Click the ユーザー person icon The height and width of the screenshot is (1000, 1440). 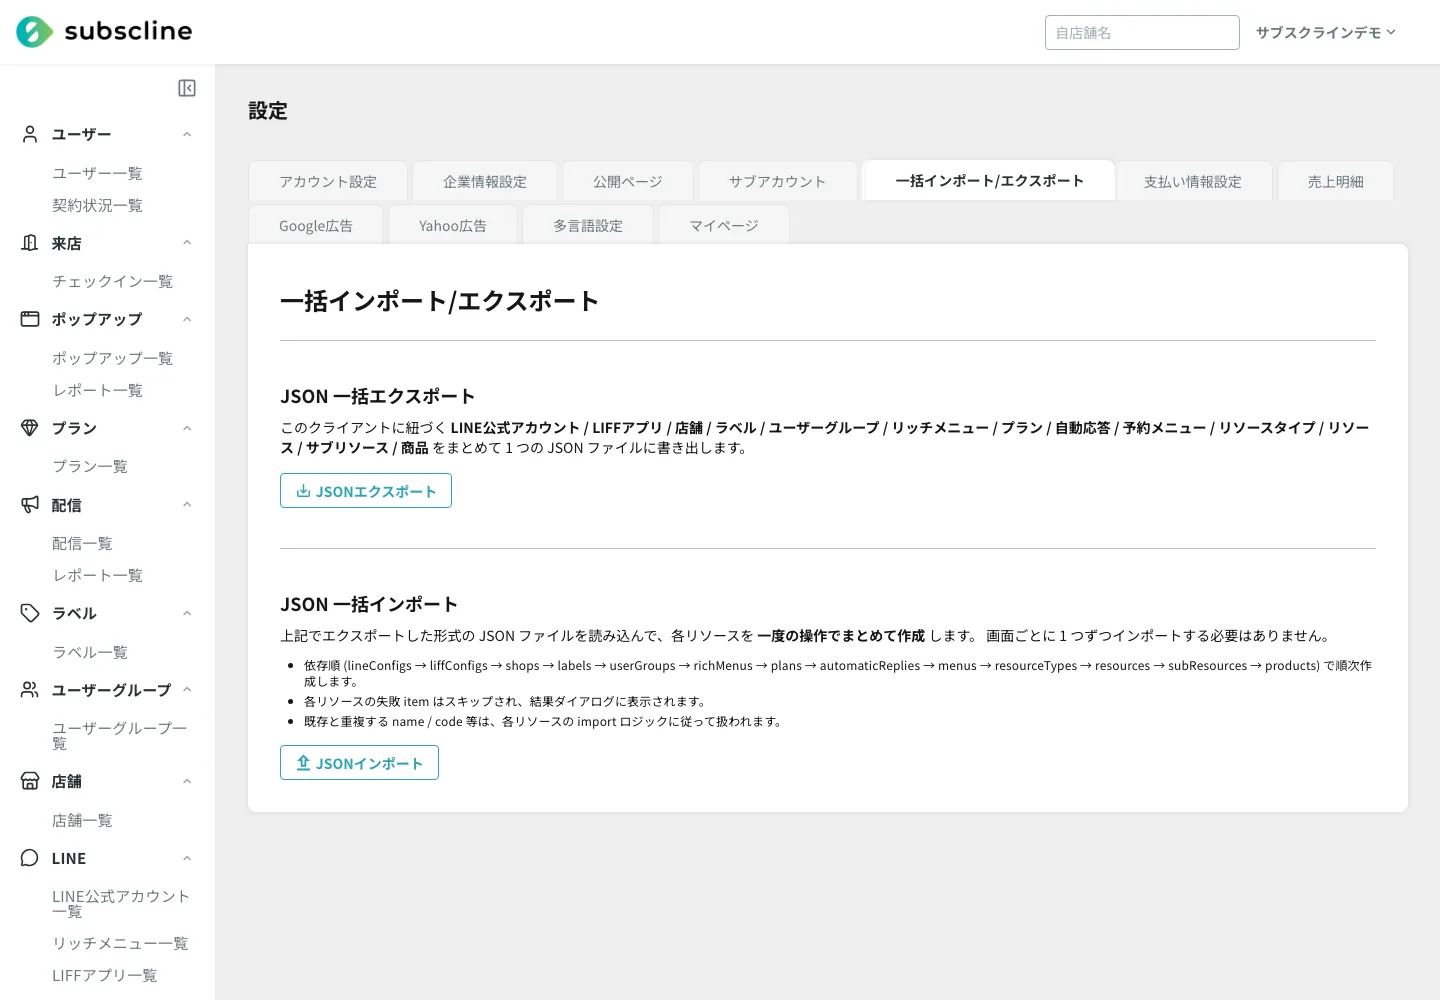pyautogui.click(x=30, y=134)
